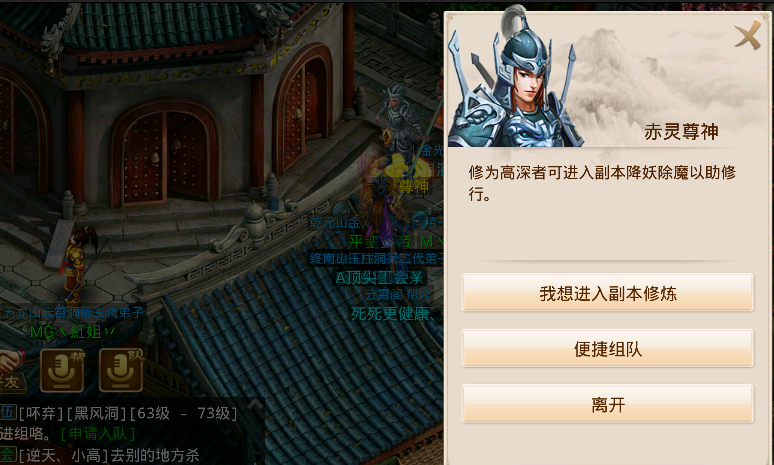774x465 pixels.
Task: Click the 离开 button
Action: point(608,404)
